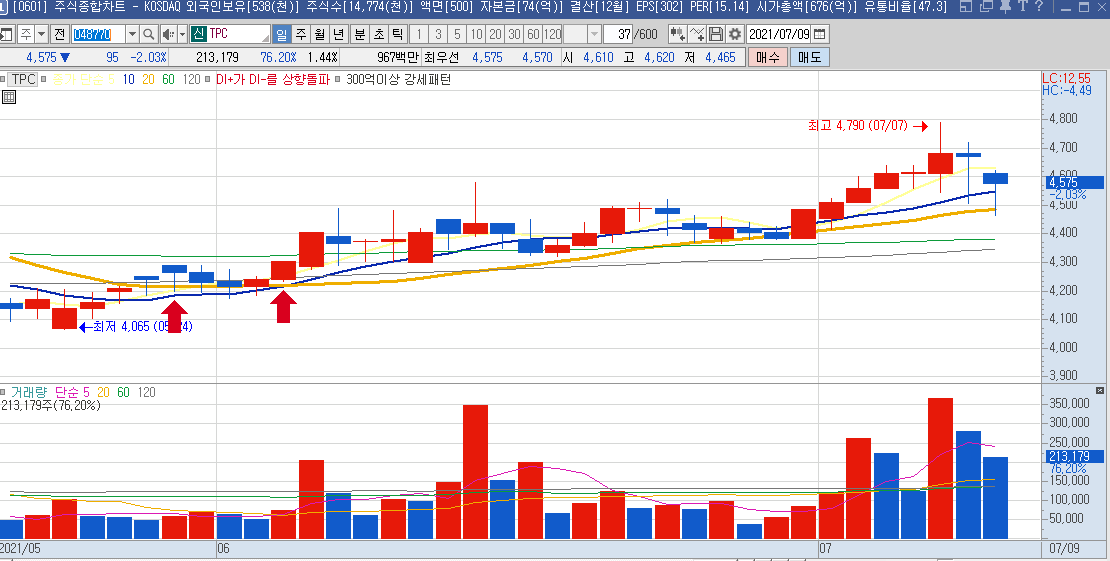Click the TPC chart legend label
Viewport: 1110px width, 561px height.
pos(23,79)
